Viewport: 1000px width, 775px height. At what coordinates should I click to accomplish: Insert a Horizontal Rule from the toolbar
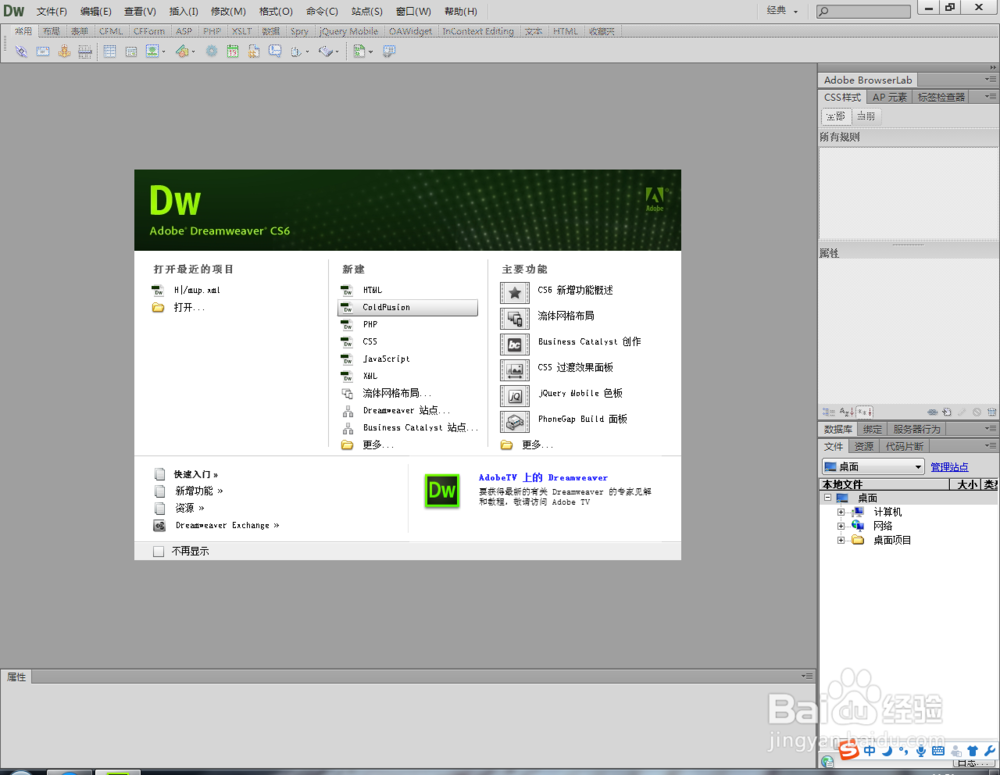[85, 52]
